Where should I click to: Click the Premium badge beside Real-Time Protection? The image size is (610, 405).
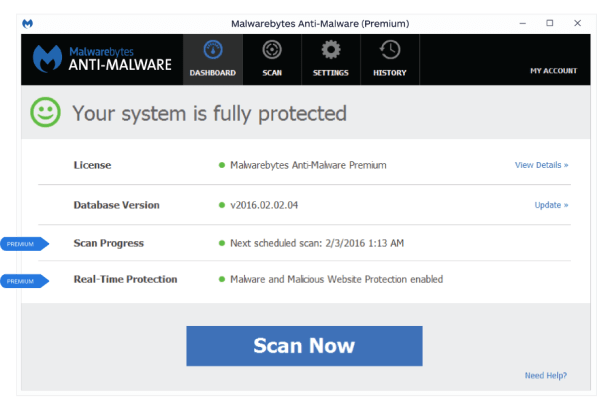[x=25, y=281]
